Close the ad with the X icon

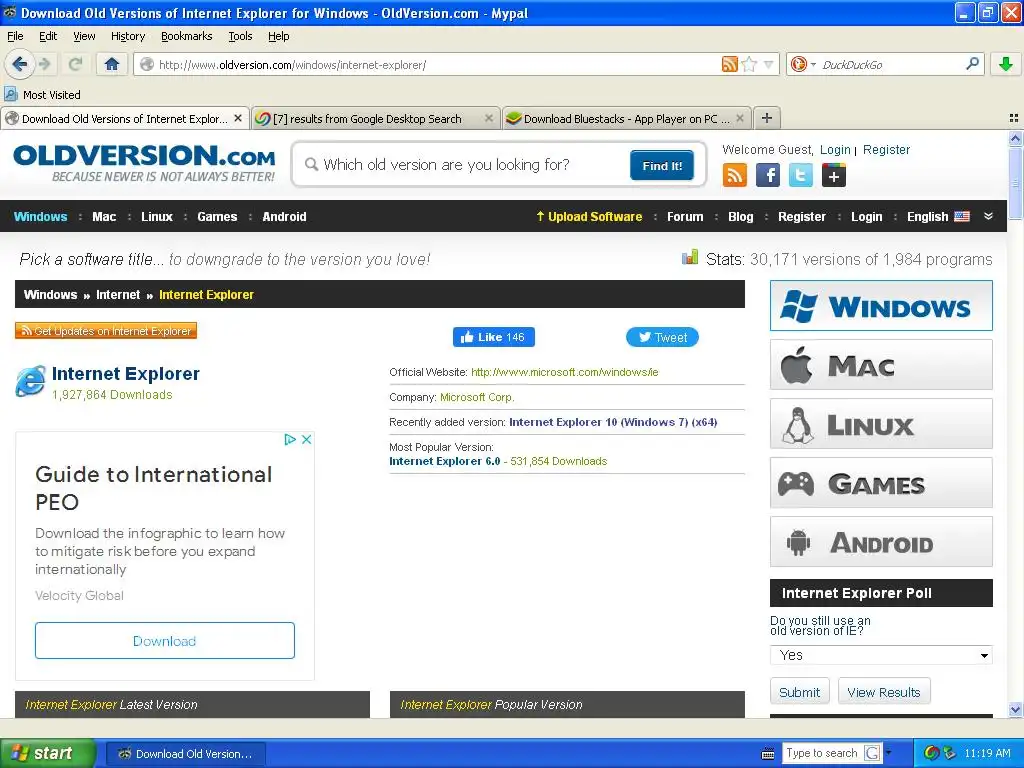306,439
